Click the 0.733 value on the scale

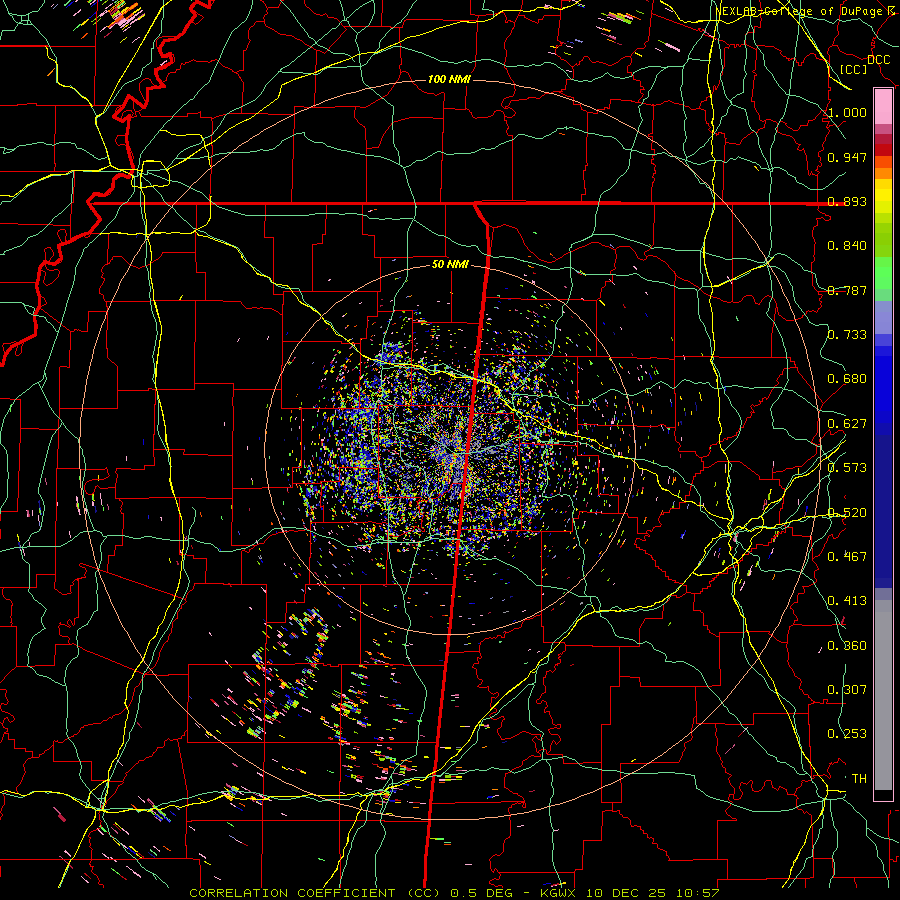pos(847,335)
